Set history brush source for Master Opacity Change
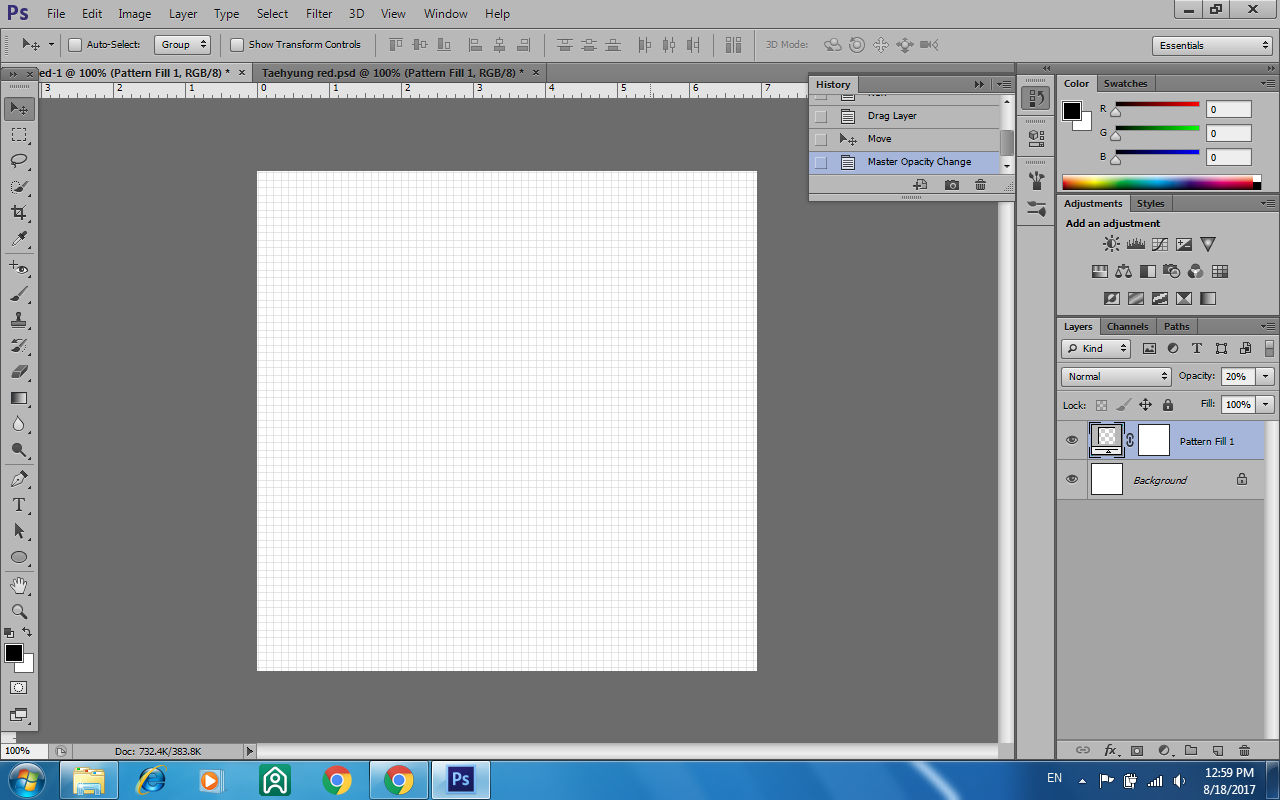 click(x=821, y=162)
